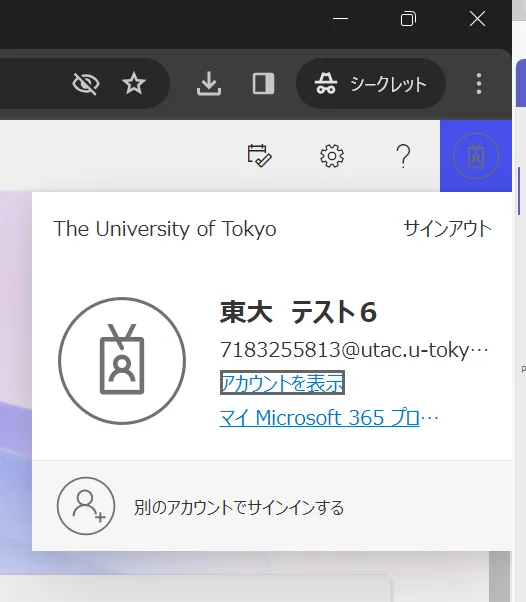
Task: Open the シークレット incognito indicator
Action: tap(371, 83)
